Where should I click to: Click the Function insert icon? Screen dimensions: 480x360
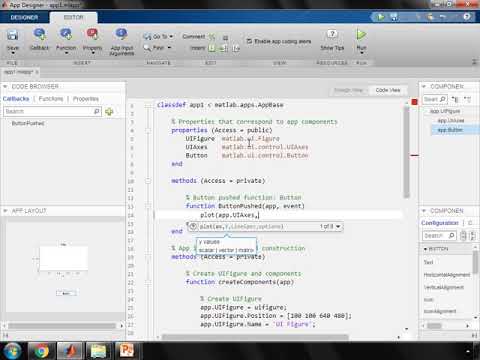point(66,34)
